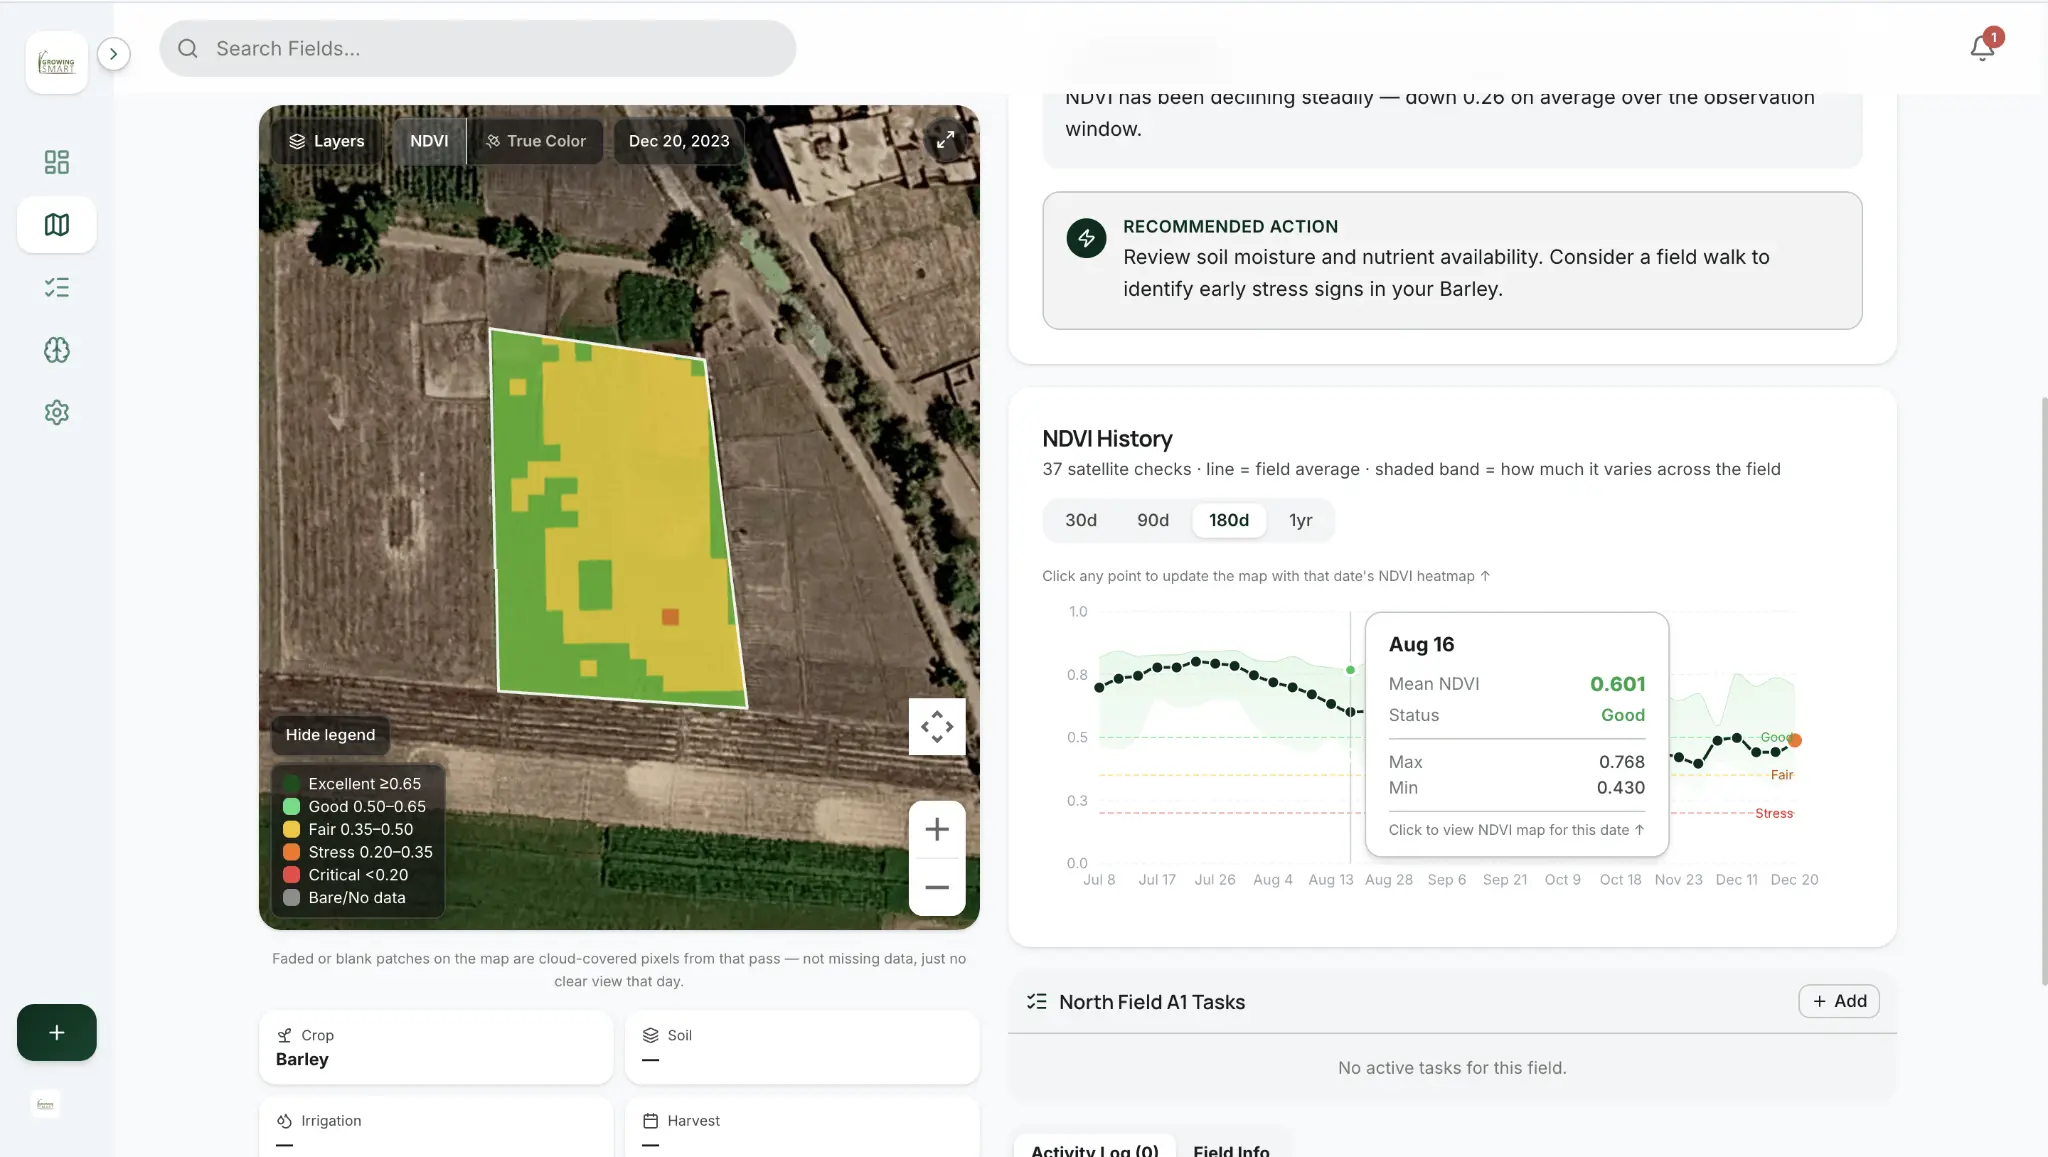
Task: Click the 'No active tasks for this field.' text
Action: 1452,1068
